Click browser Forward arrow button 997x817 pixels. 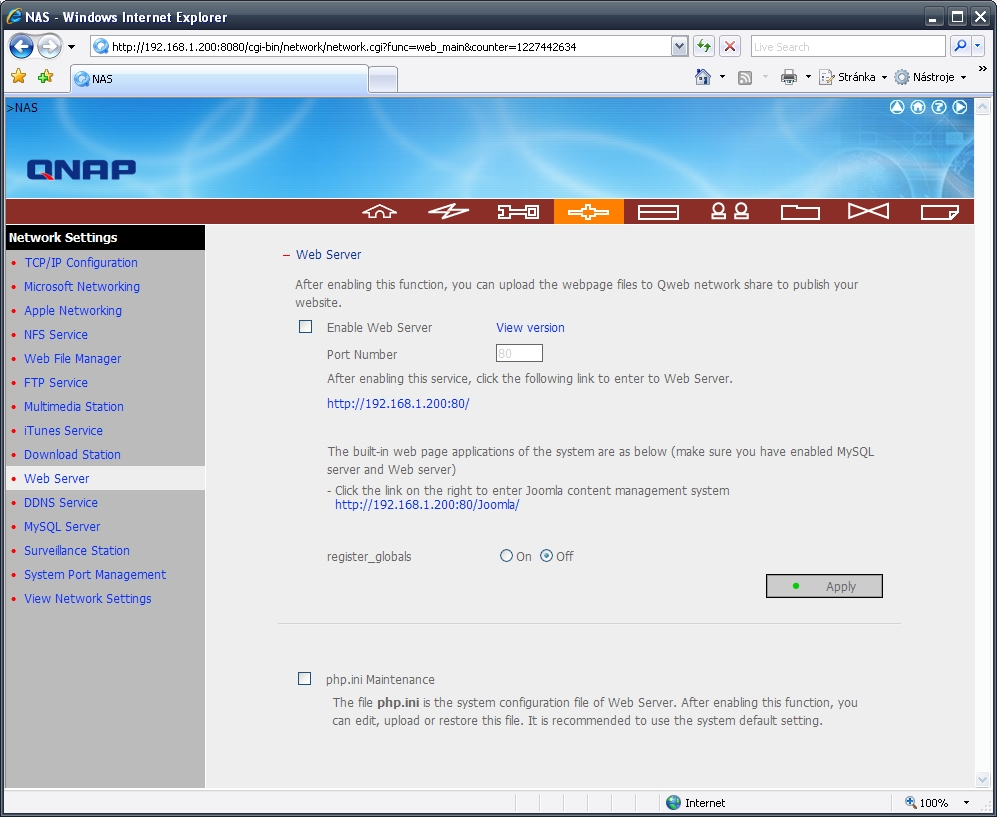click(x=49, y=46)
